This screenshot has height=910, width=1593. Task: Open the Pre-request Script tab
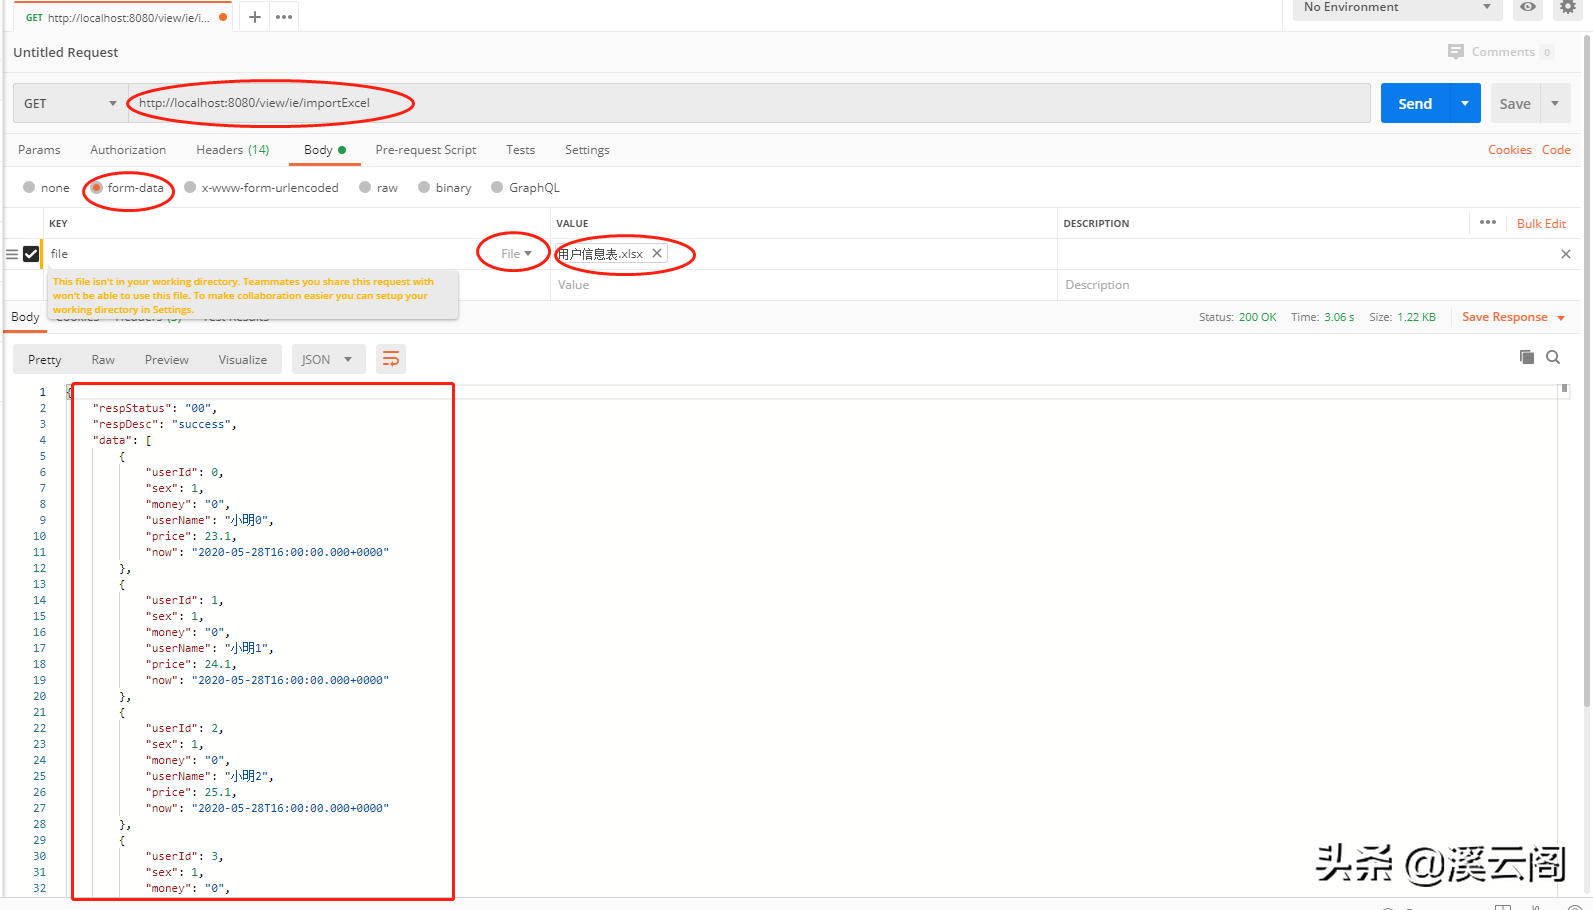coord(426,150)
